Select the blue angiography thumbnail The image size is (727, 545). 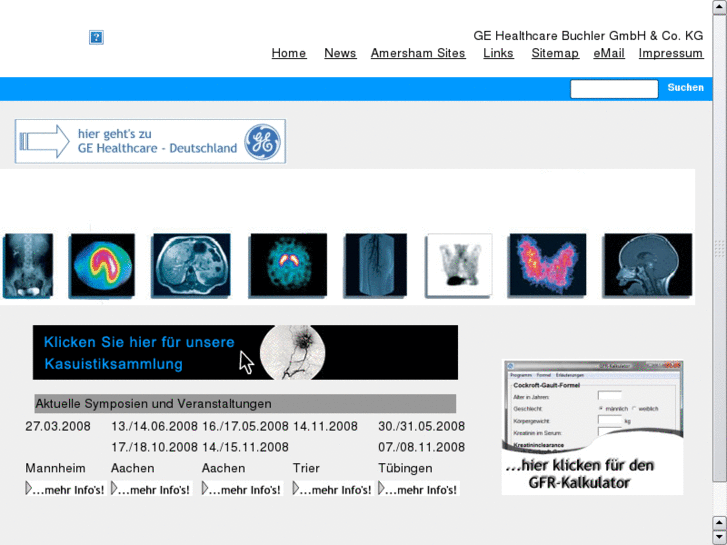click(376, 265)
